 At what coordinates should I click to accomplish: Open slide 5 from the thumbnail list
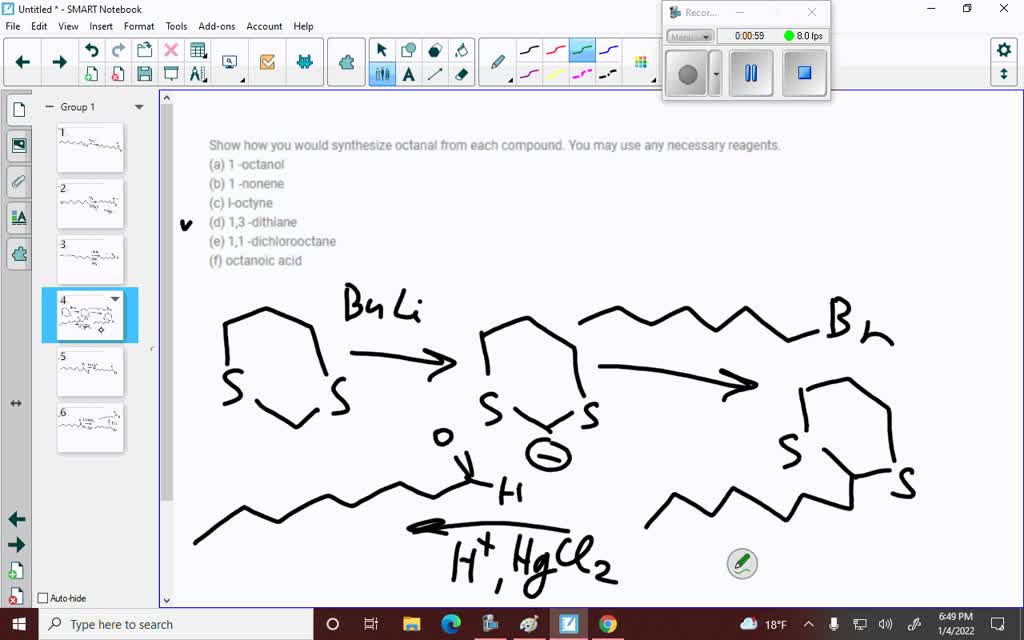click(x=90, y=370)
